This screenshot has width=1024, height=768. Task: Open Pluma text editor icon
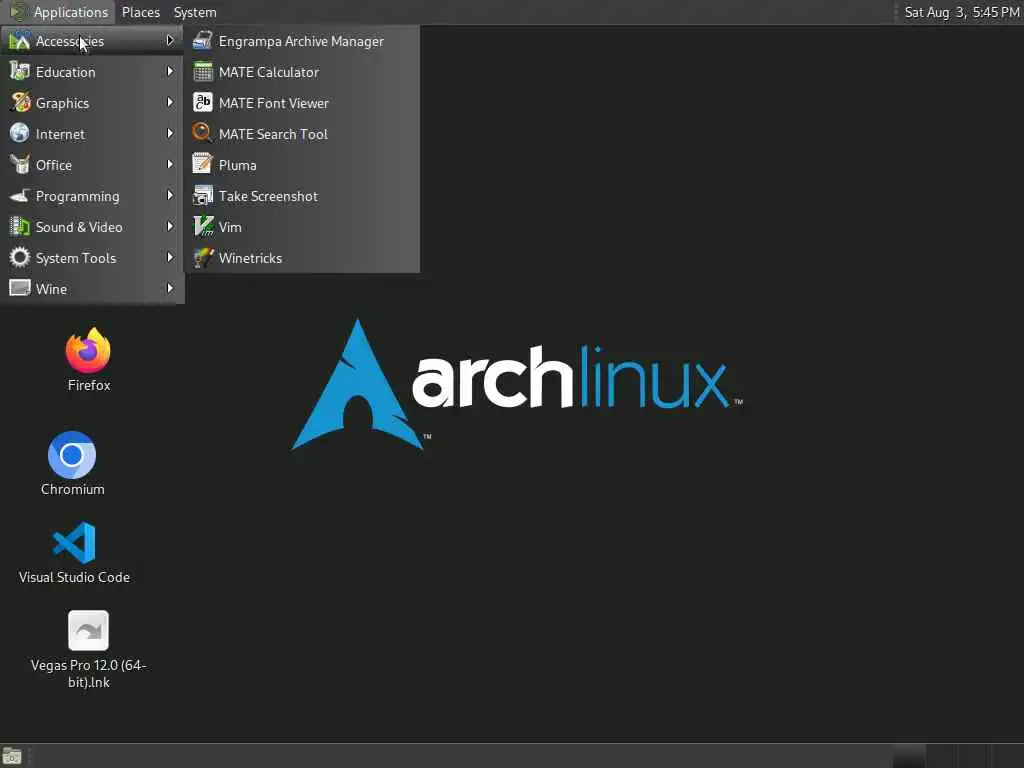tap(202, 165)
